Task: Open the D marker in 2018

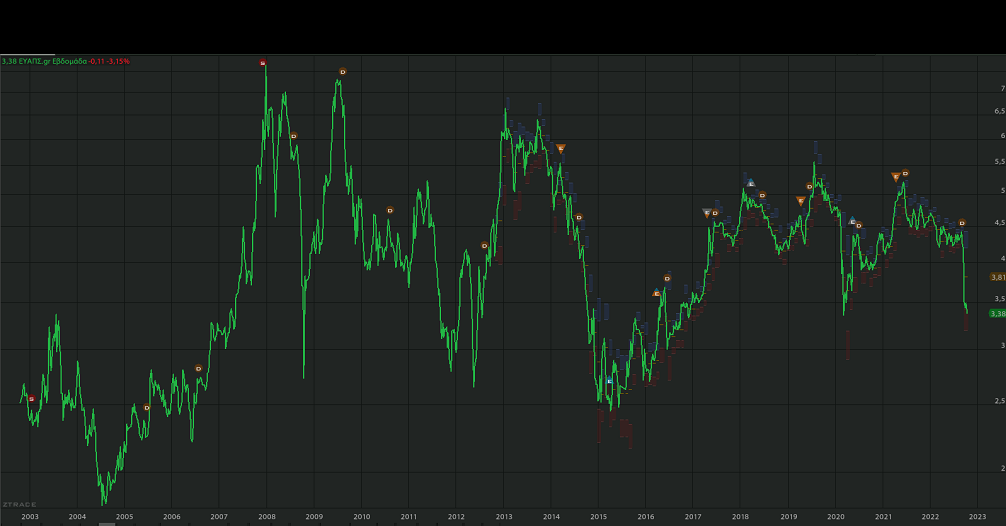Action: [762, 195]
